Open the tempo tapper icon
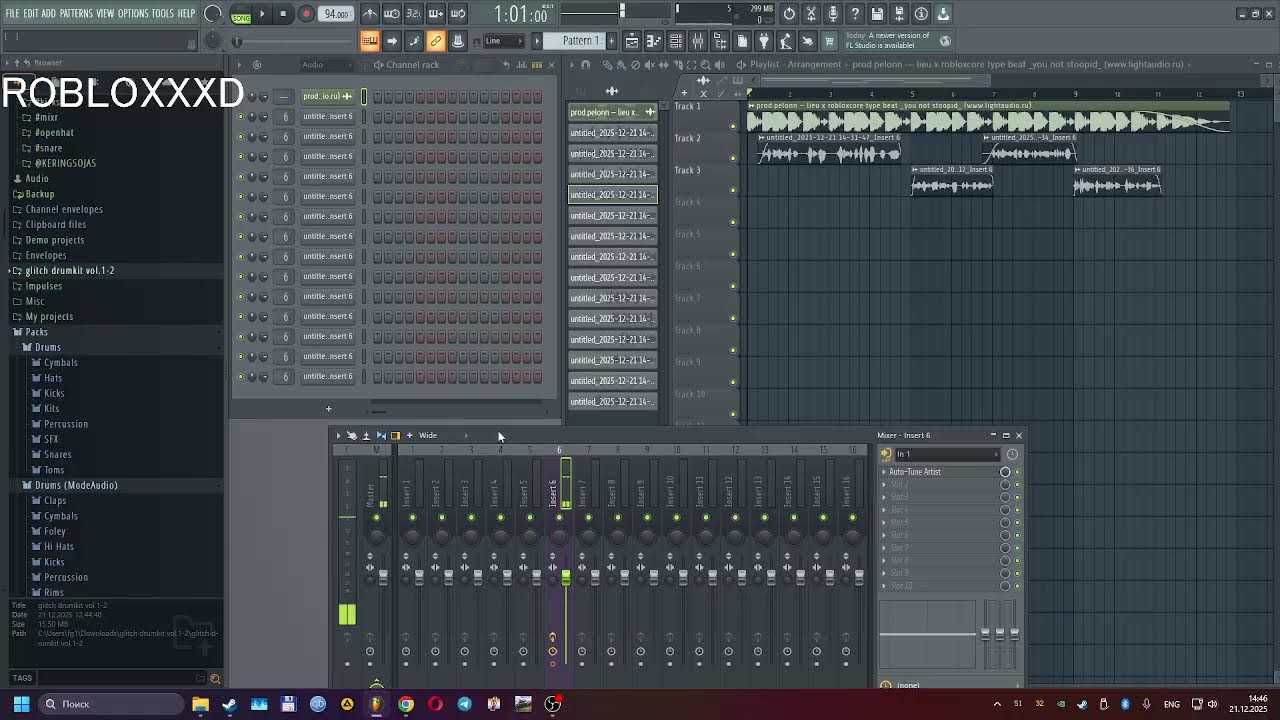Viewport: 1280px width, 720px height. pos(786,41)
